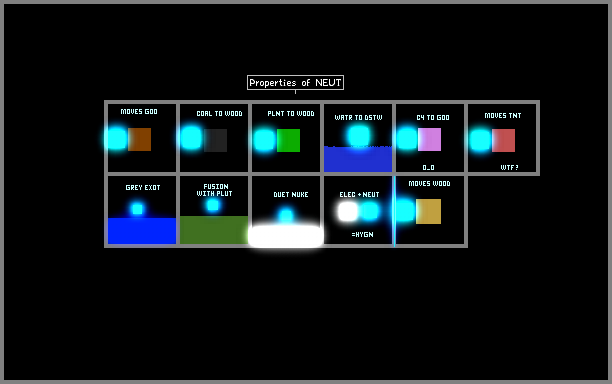The width and height of the screenshot is (612, 384).
Task: Click the neutron next to the TNT block
Action: 480,140
